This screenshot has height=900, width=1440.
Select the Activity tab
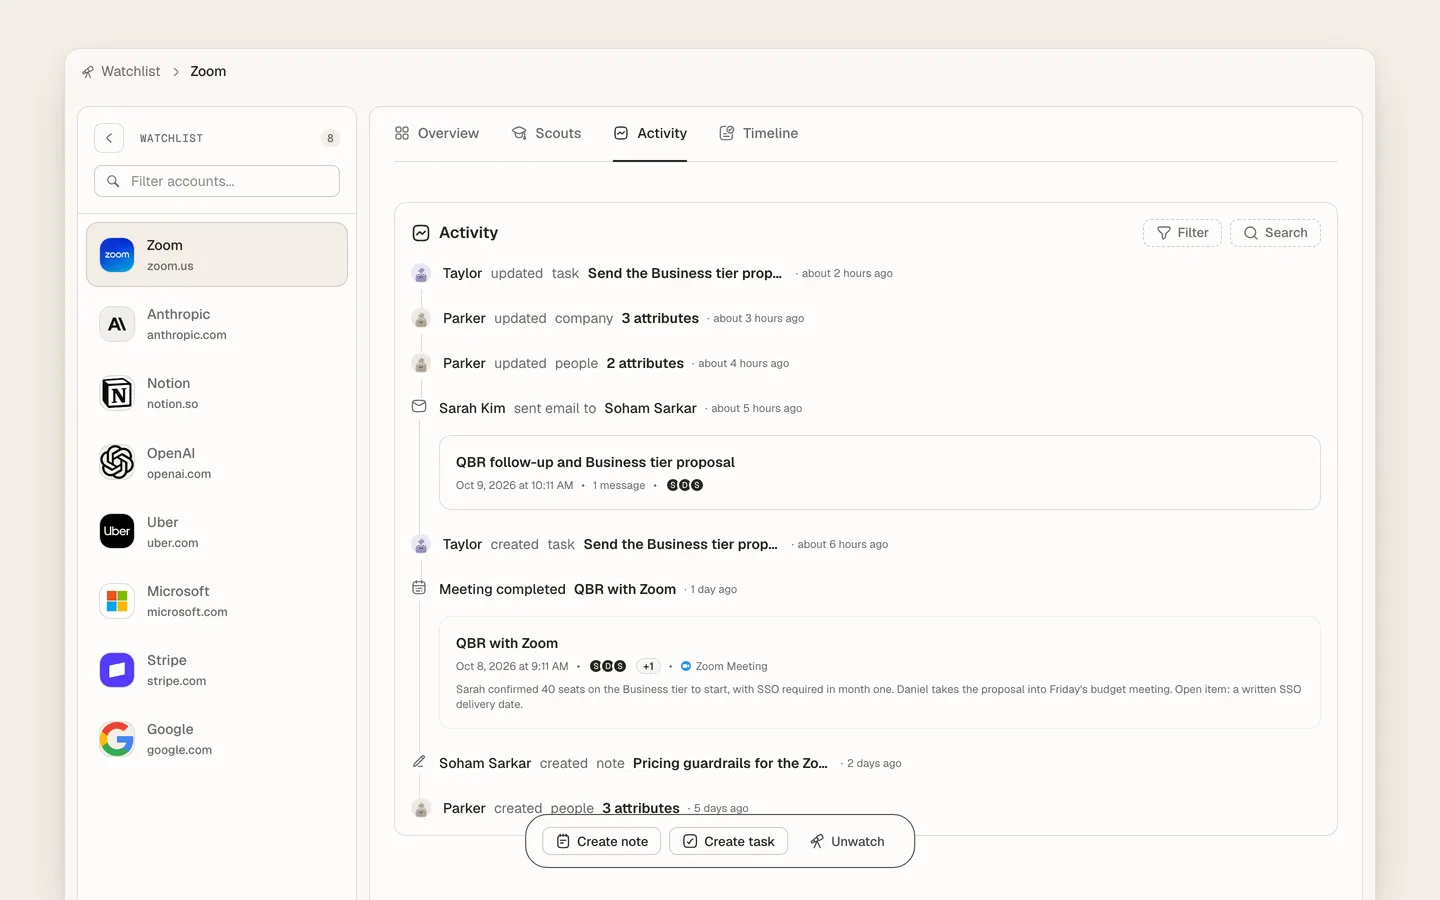click(x=650, y=133)
